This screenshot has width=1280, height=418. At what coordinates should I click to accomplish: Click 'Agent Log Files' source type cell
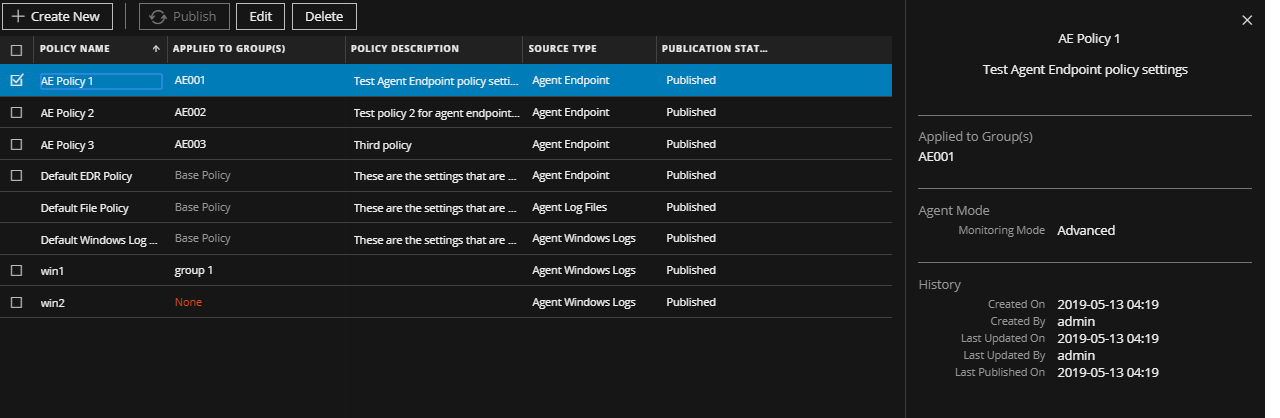tap(569, 207)
